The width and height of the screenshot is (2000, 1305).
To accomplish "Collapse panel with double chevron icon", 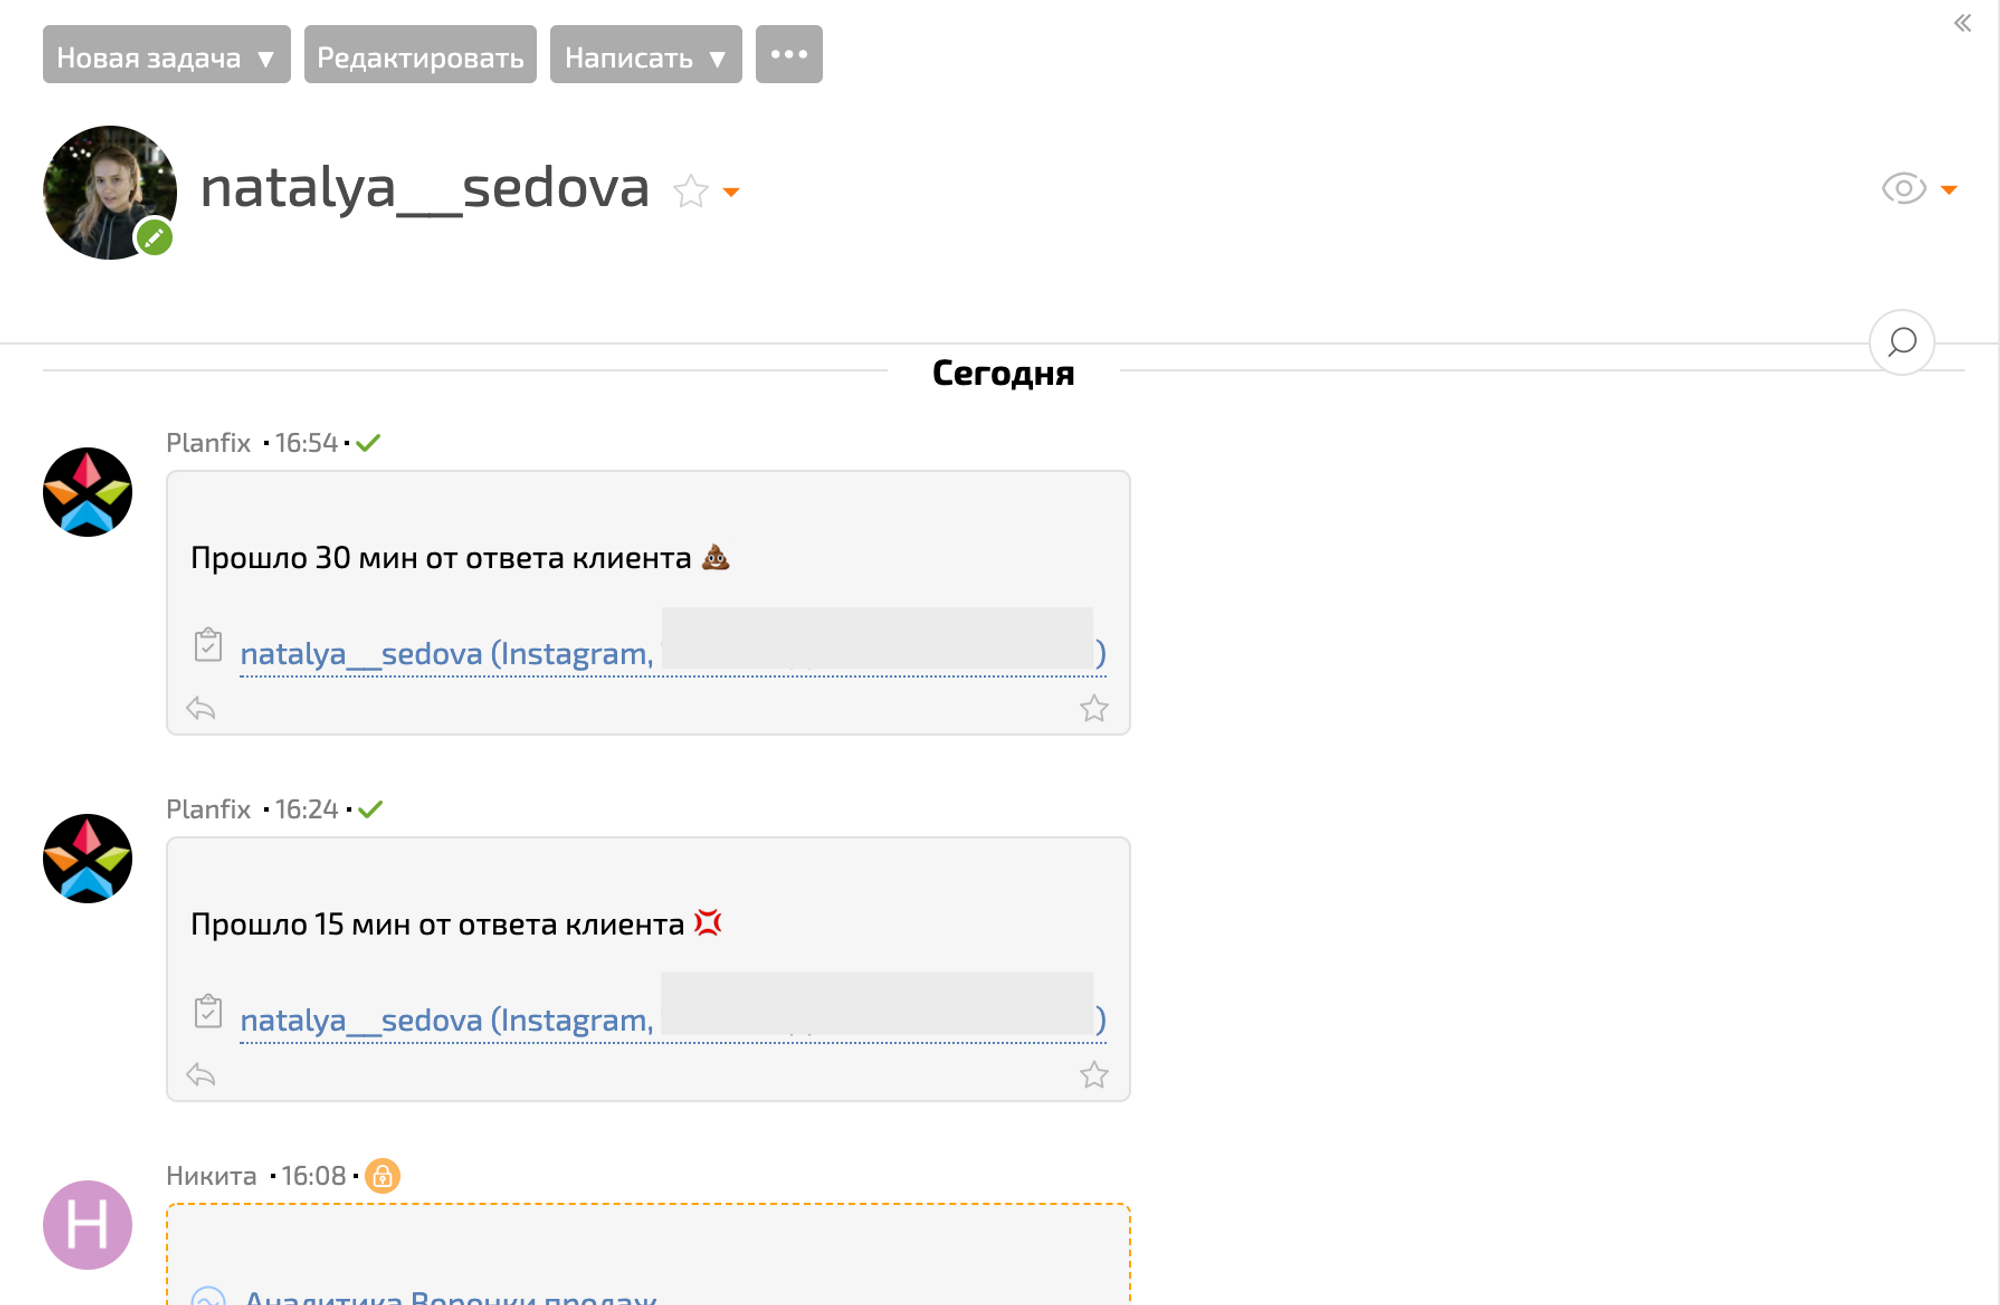I will 1962,23.
